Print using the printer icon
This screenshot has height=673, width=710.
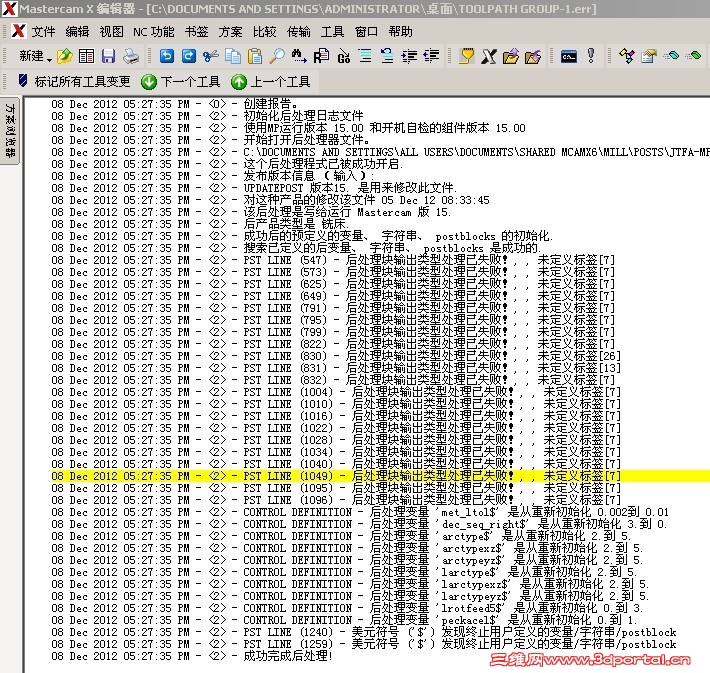pos(131,56)
